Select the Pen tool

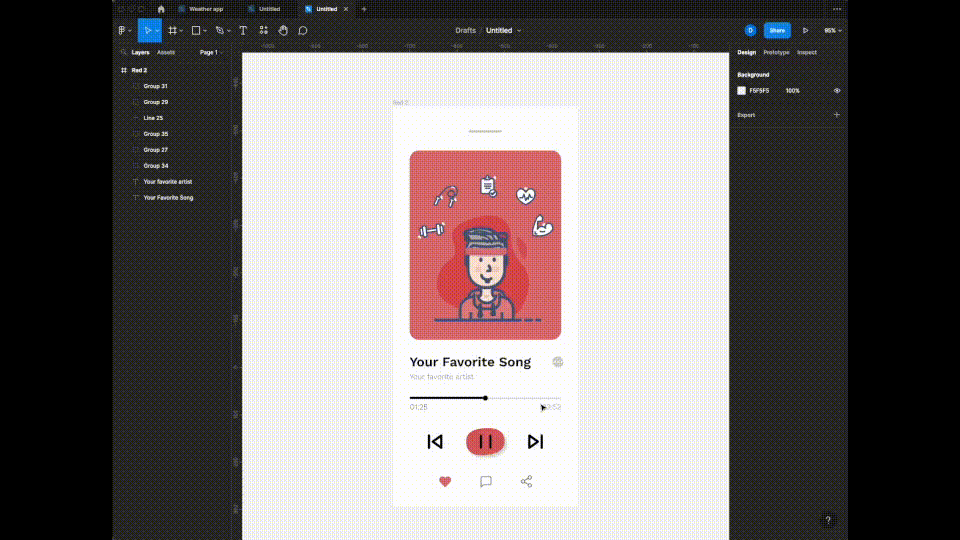(220, 30)
